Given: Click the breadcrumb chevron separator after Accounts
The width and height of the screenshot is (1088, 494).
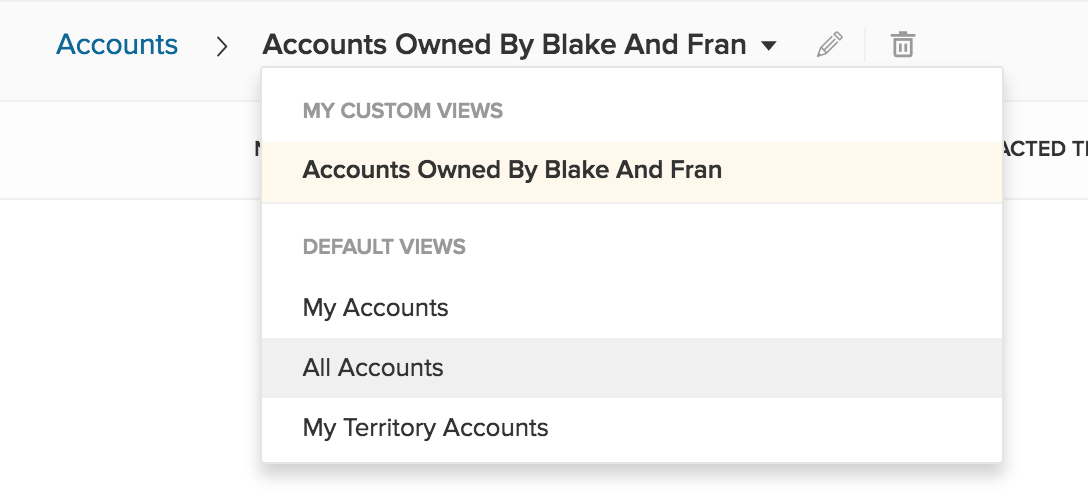Looking at the screenshot, I should tap(221, 46).
